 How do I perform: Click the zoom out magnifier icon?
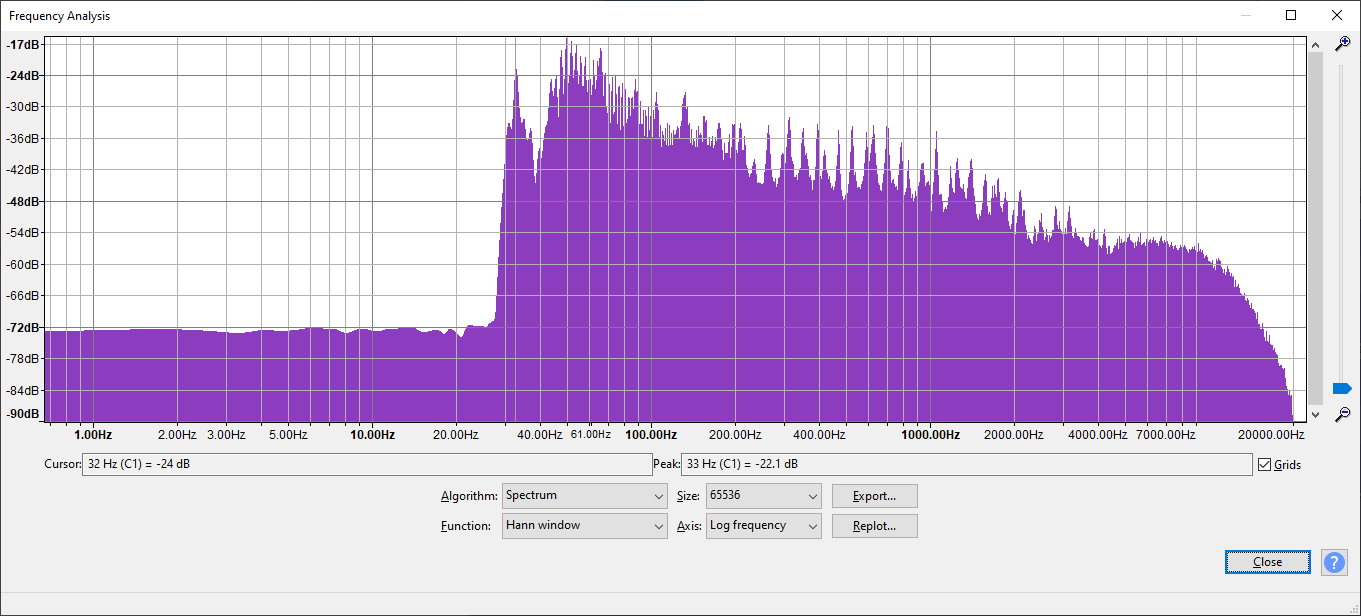point(1343,413)
